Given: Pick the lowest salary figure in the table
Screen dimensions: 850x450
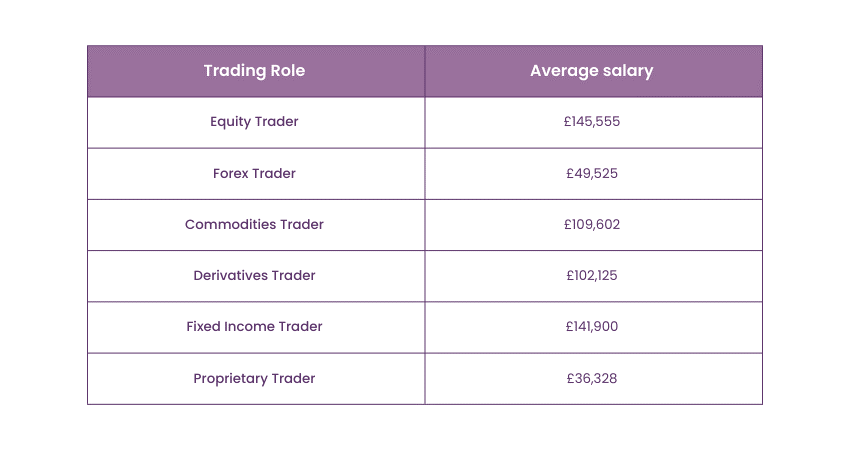Looking at the screenshot, I should coord(591,378).
